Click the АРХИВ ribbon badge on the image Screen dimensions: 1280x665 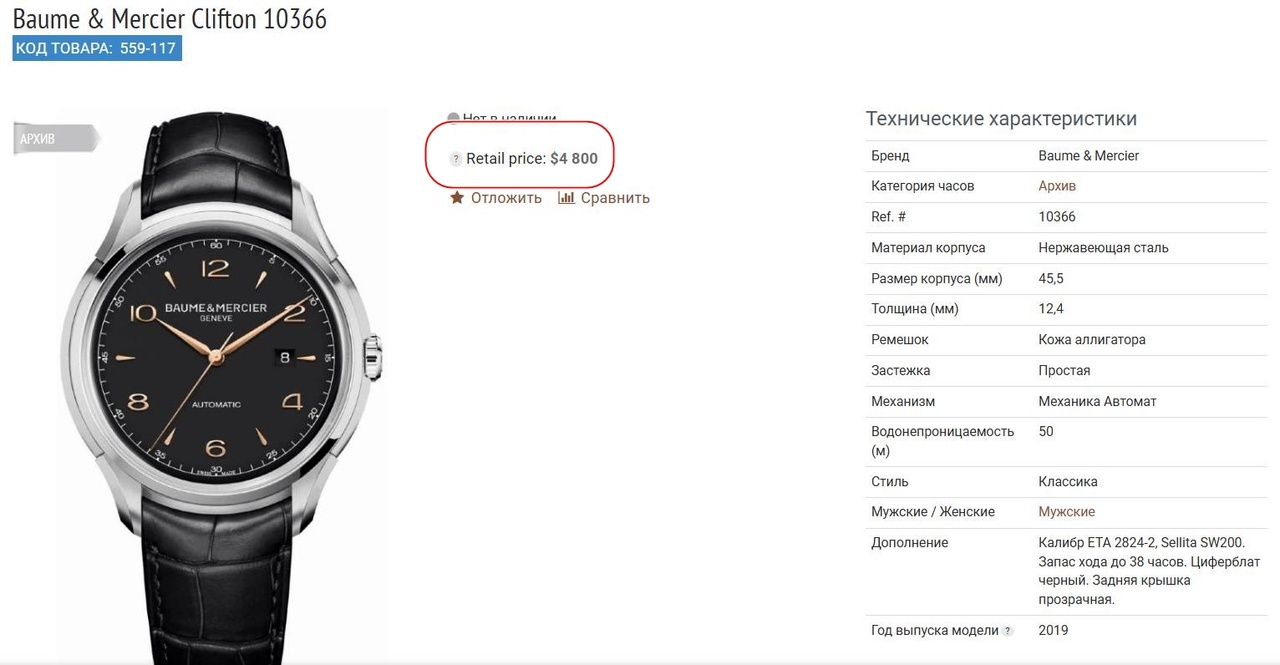(x=55, y=139)
